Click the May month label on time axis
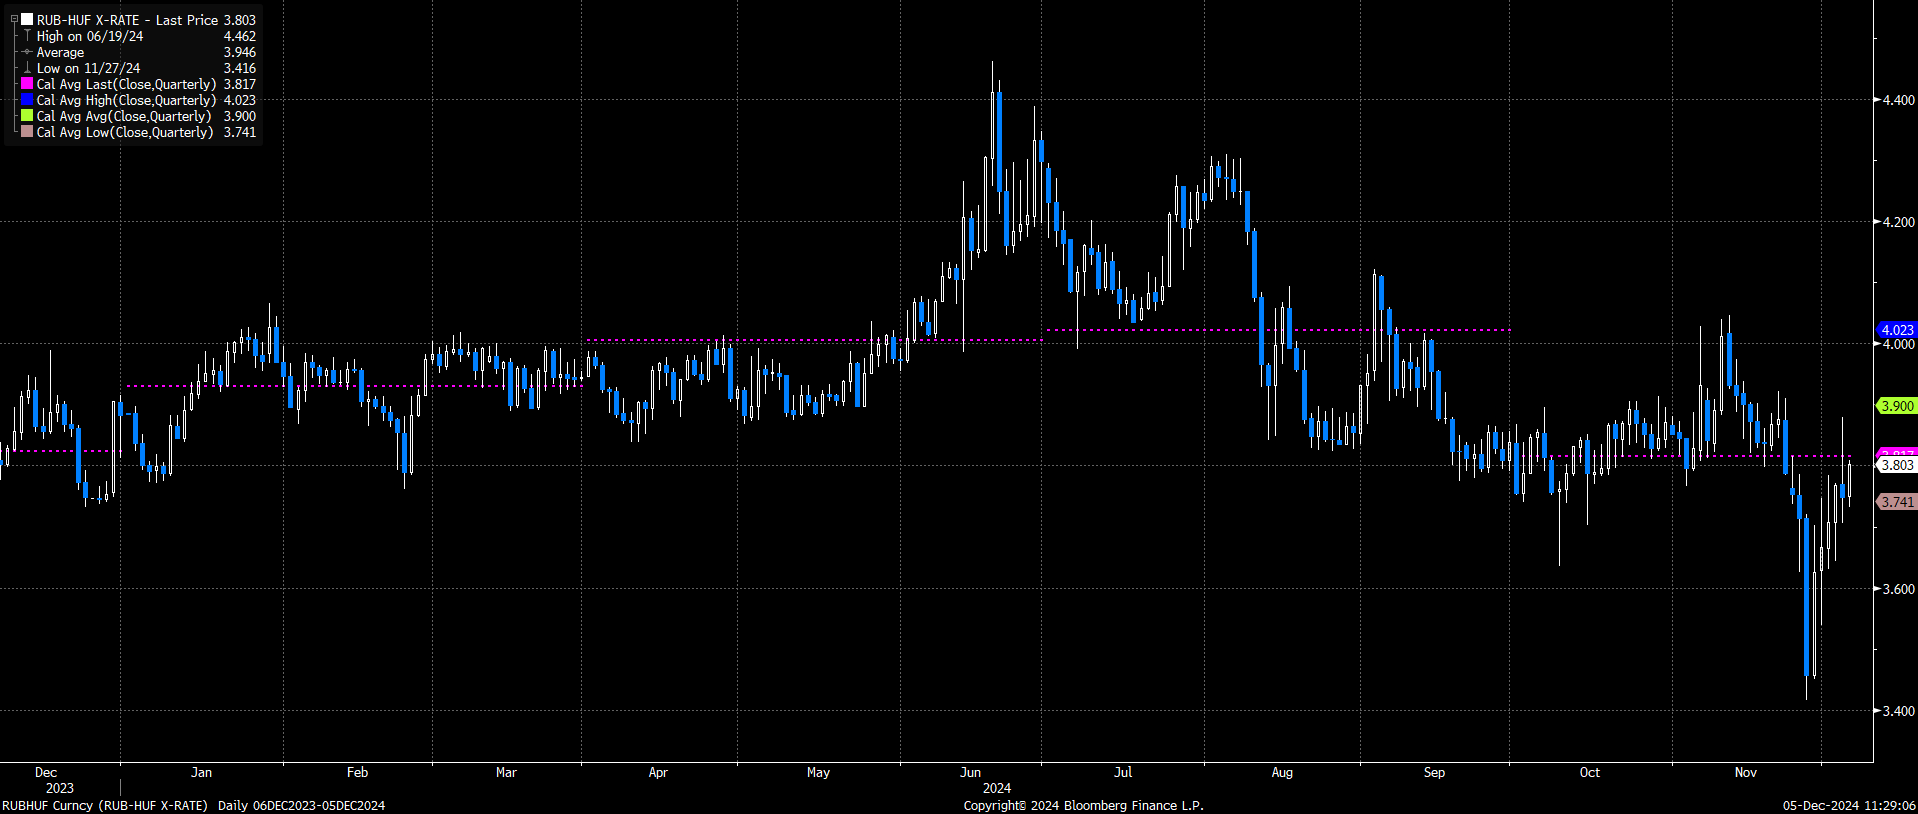 [818, 772]
